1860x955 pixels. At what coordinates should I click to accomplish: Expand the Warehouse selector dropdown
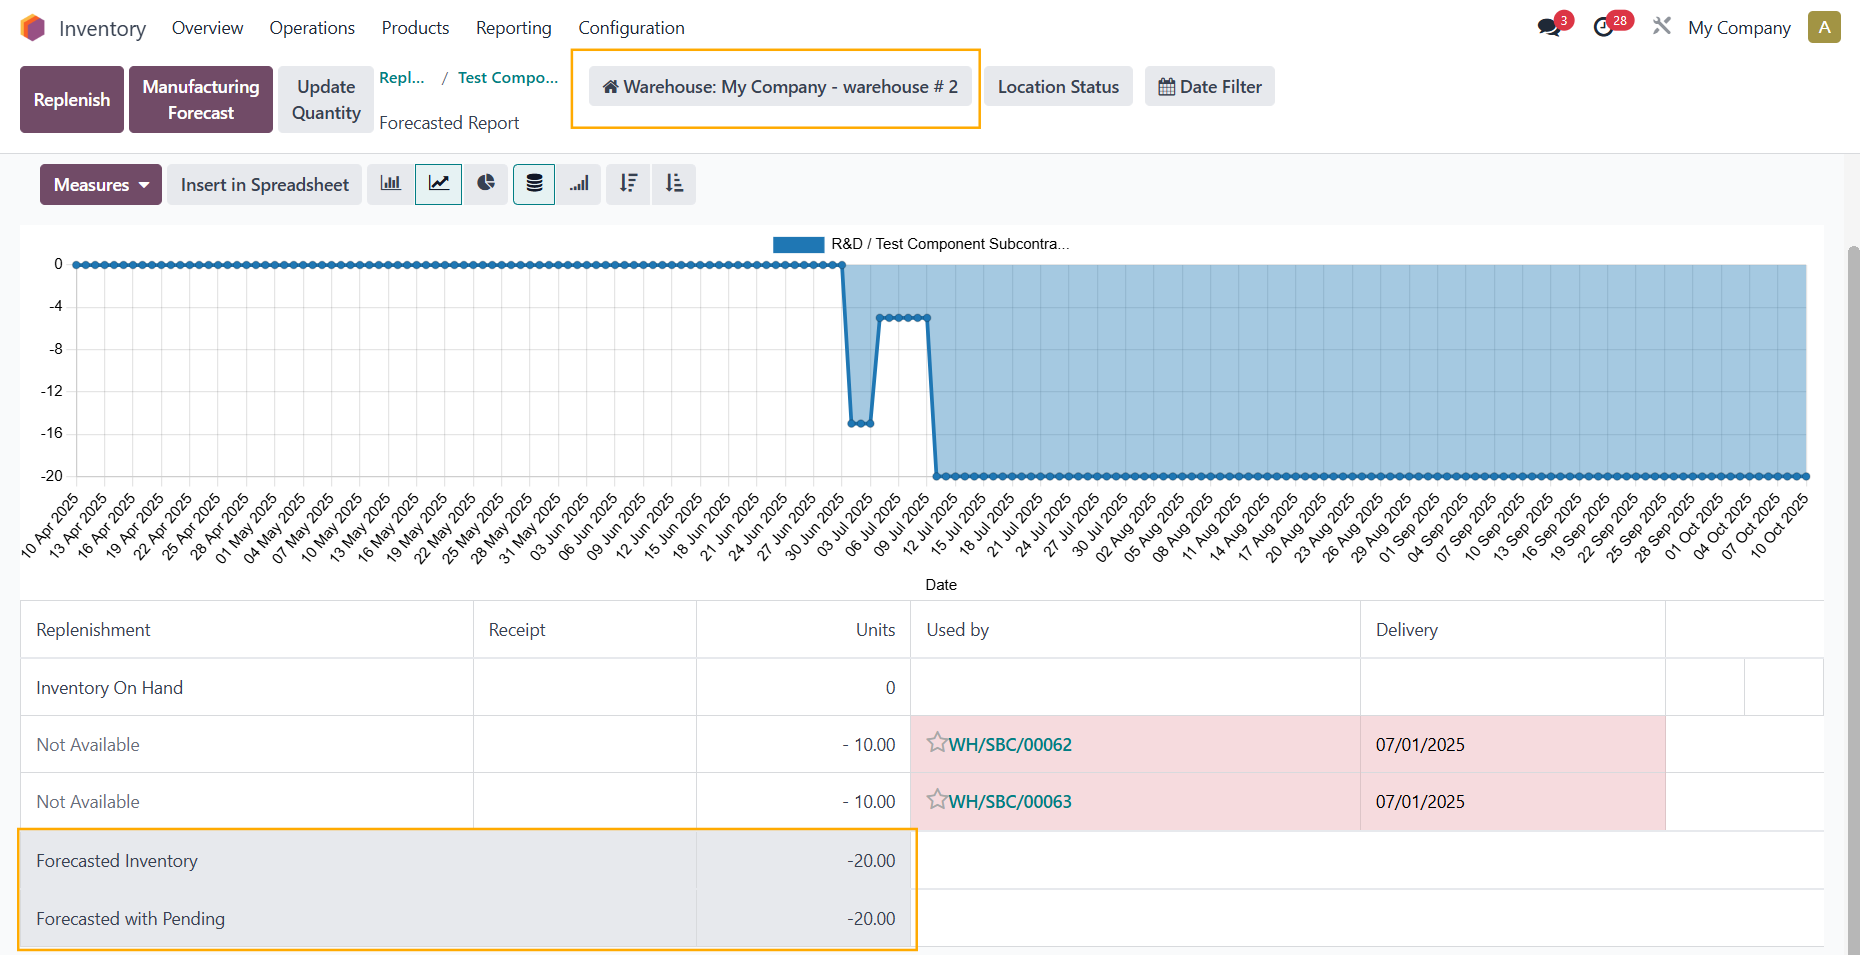pos(780,87)
